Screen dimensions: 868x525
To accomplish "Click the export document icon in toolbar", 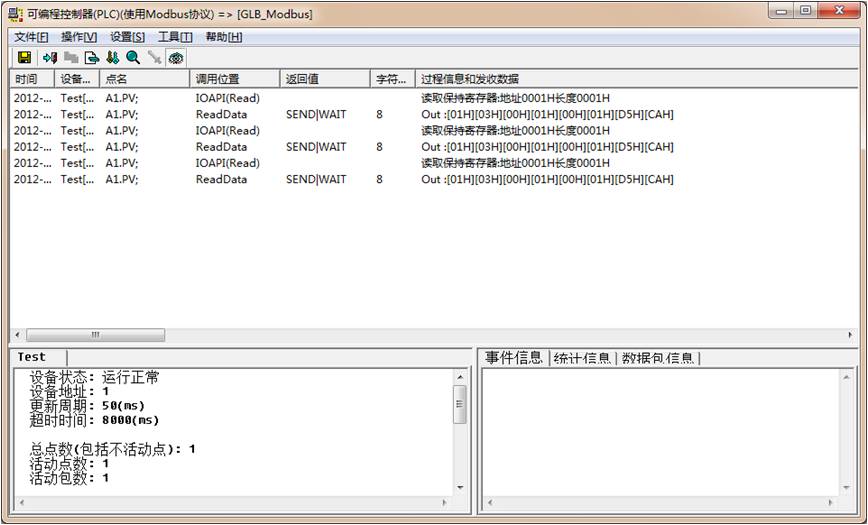I will pyautogui.click(x=91, y=58).
